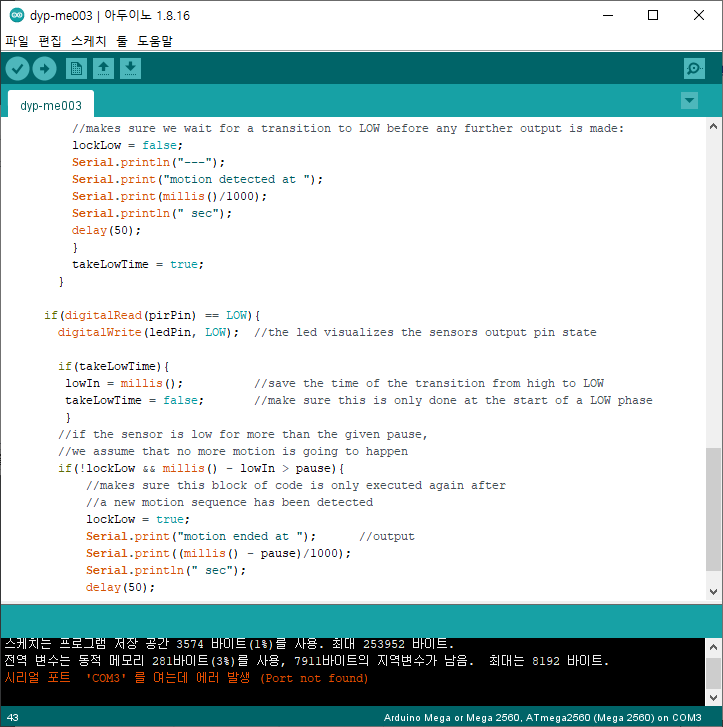The height and width of the screenshot is (727, 723).
Task: Click the line 'takeLowTime = false;'
Action: 134,400
